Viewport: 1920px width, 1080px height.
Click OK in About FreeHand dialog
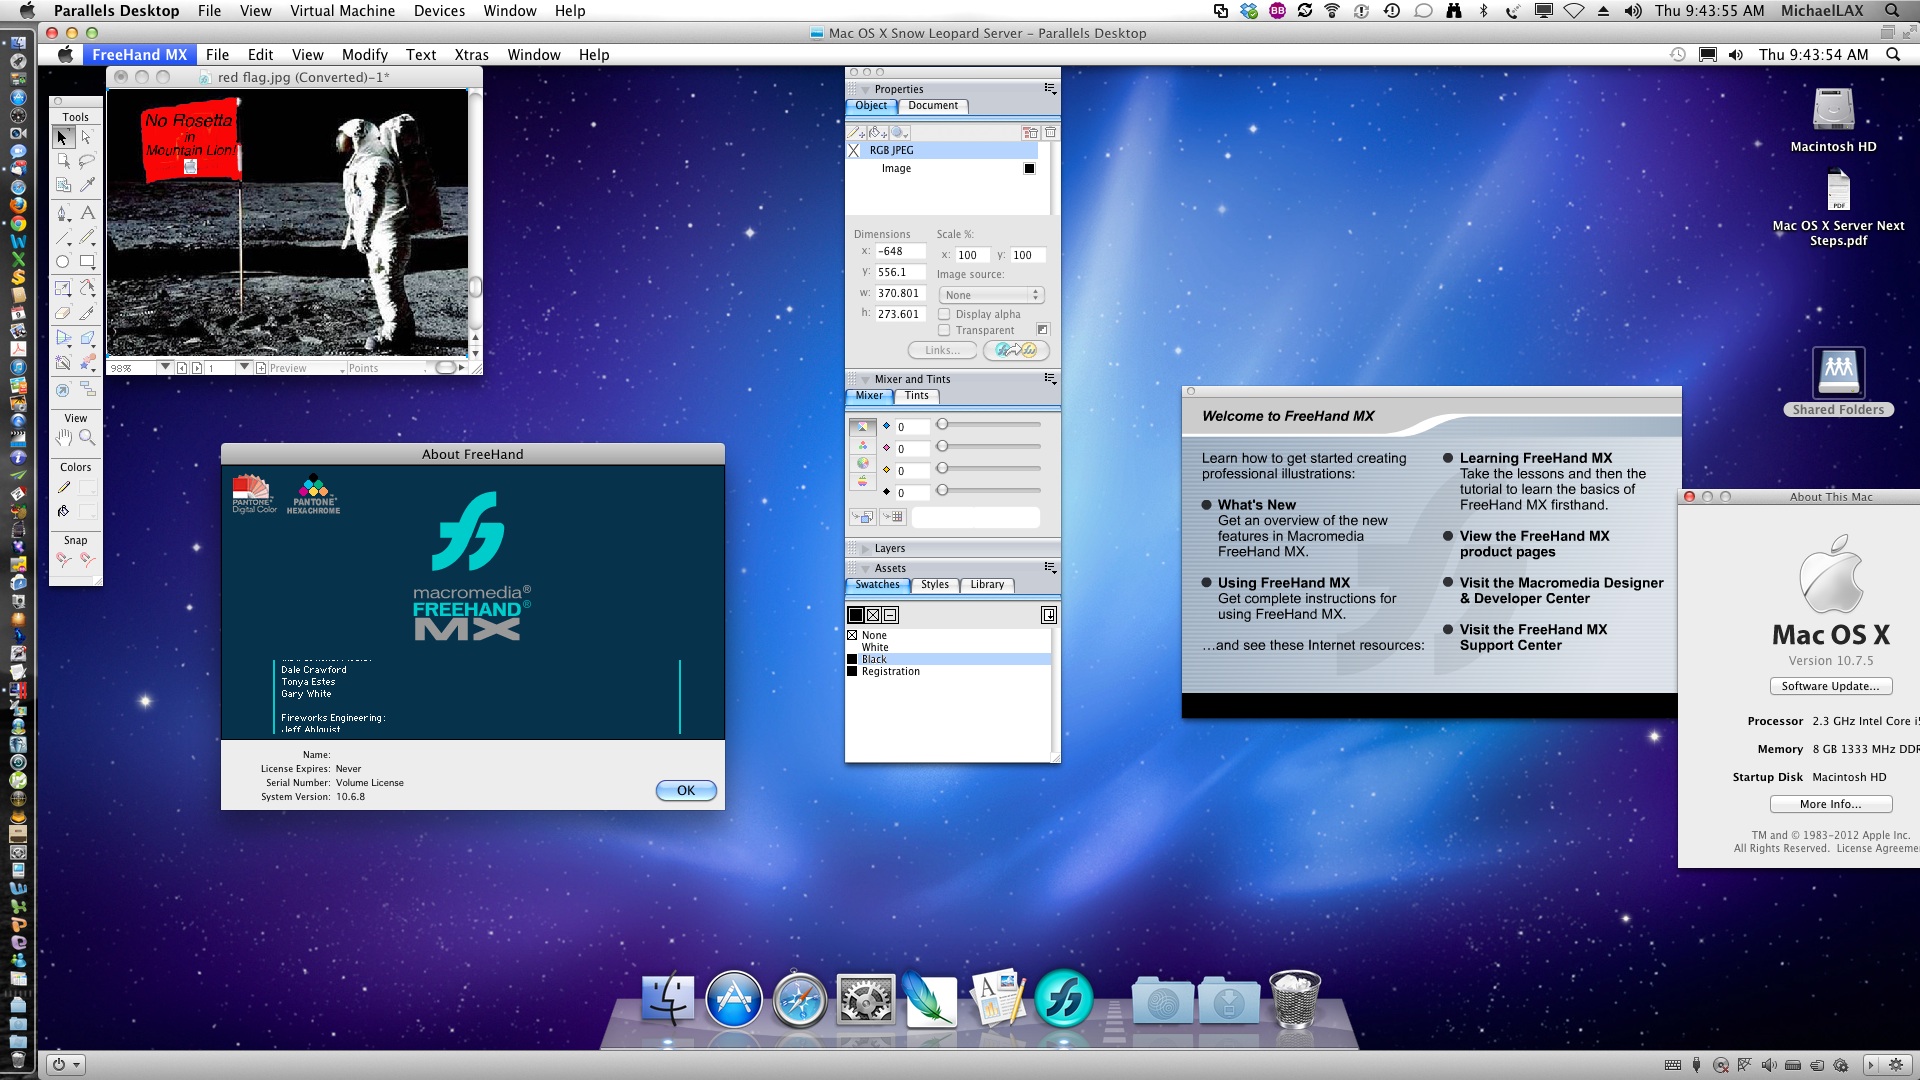coord(686,790)
